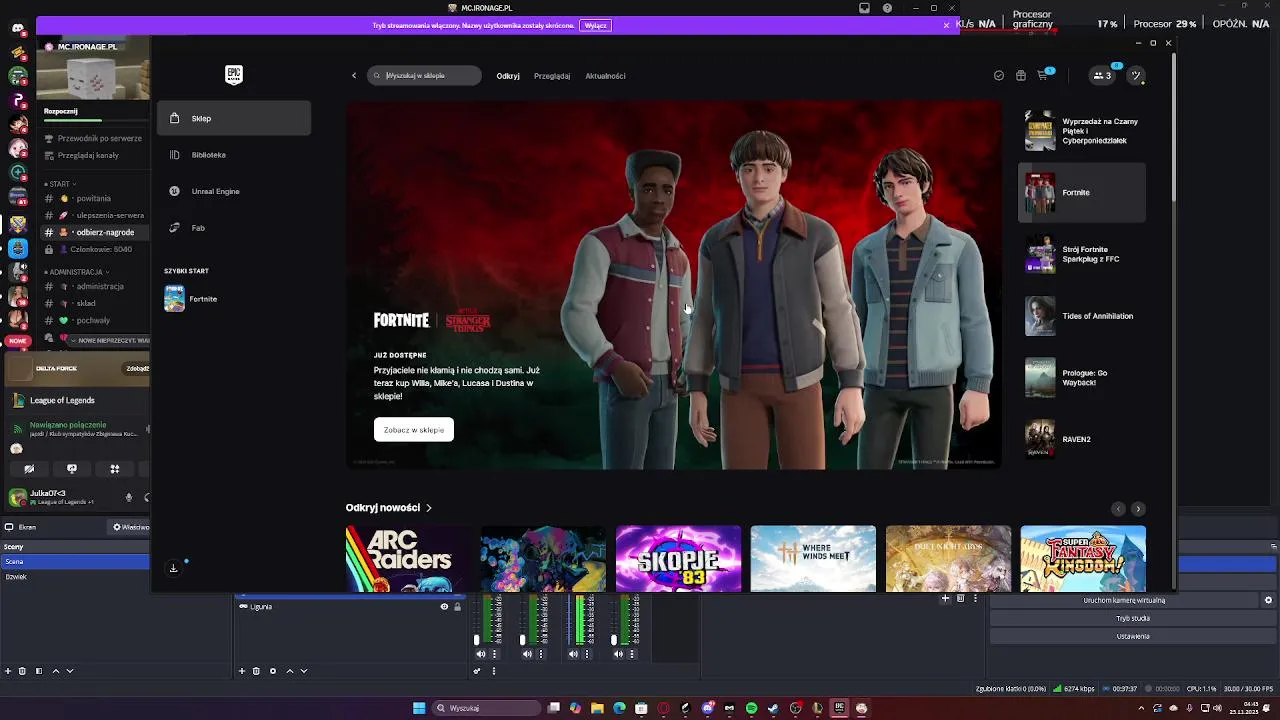
Task: Open the odbierz-nagrode channel
Action: point(93,232)
